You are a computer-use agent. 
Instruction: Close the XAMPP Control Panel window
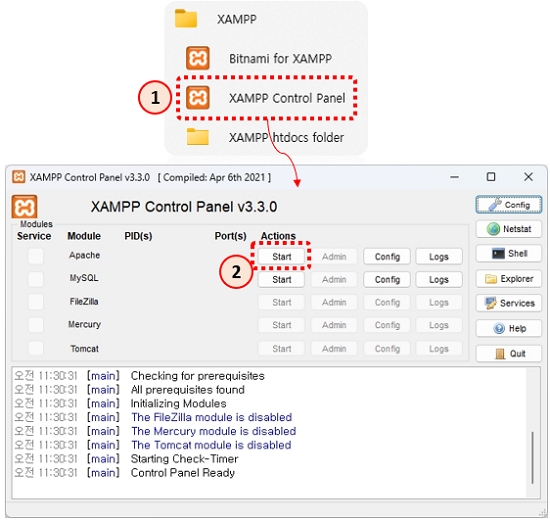(x=528, y=177)
